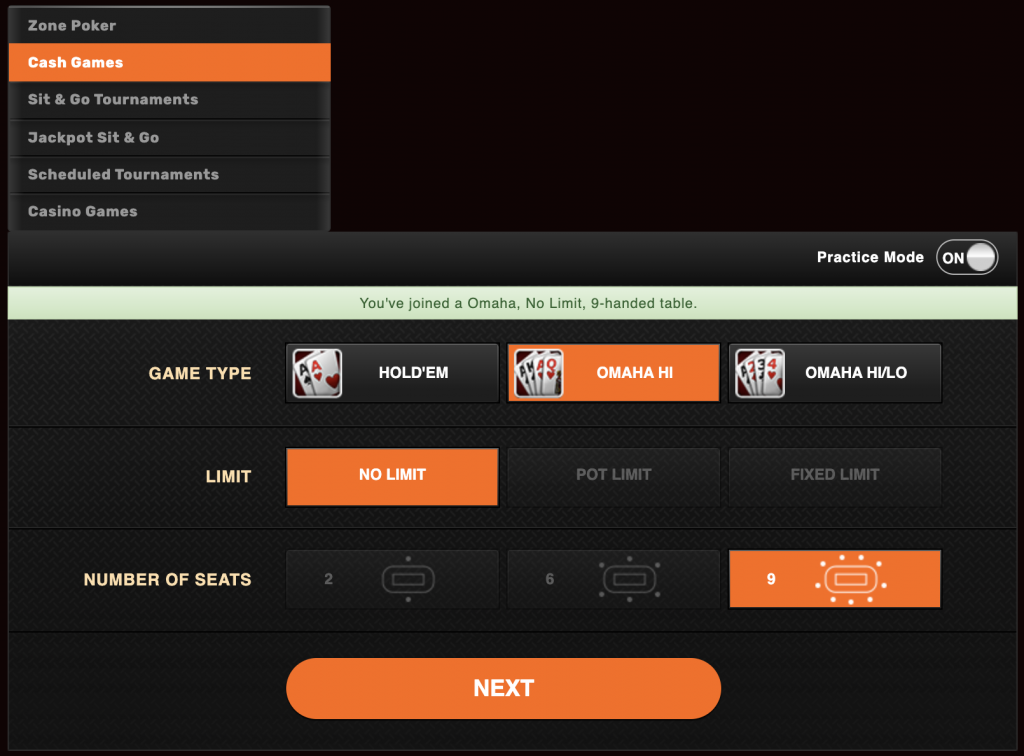Image resolution: width=1024 pixels, height=756 pixels.
Task: Open Casino Games from the menu
Action: pos(169,212)
